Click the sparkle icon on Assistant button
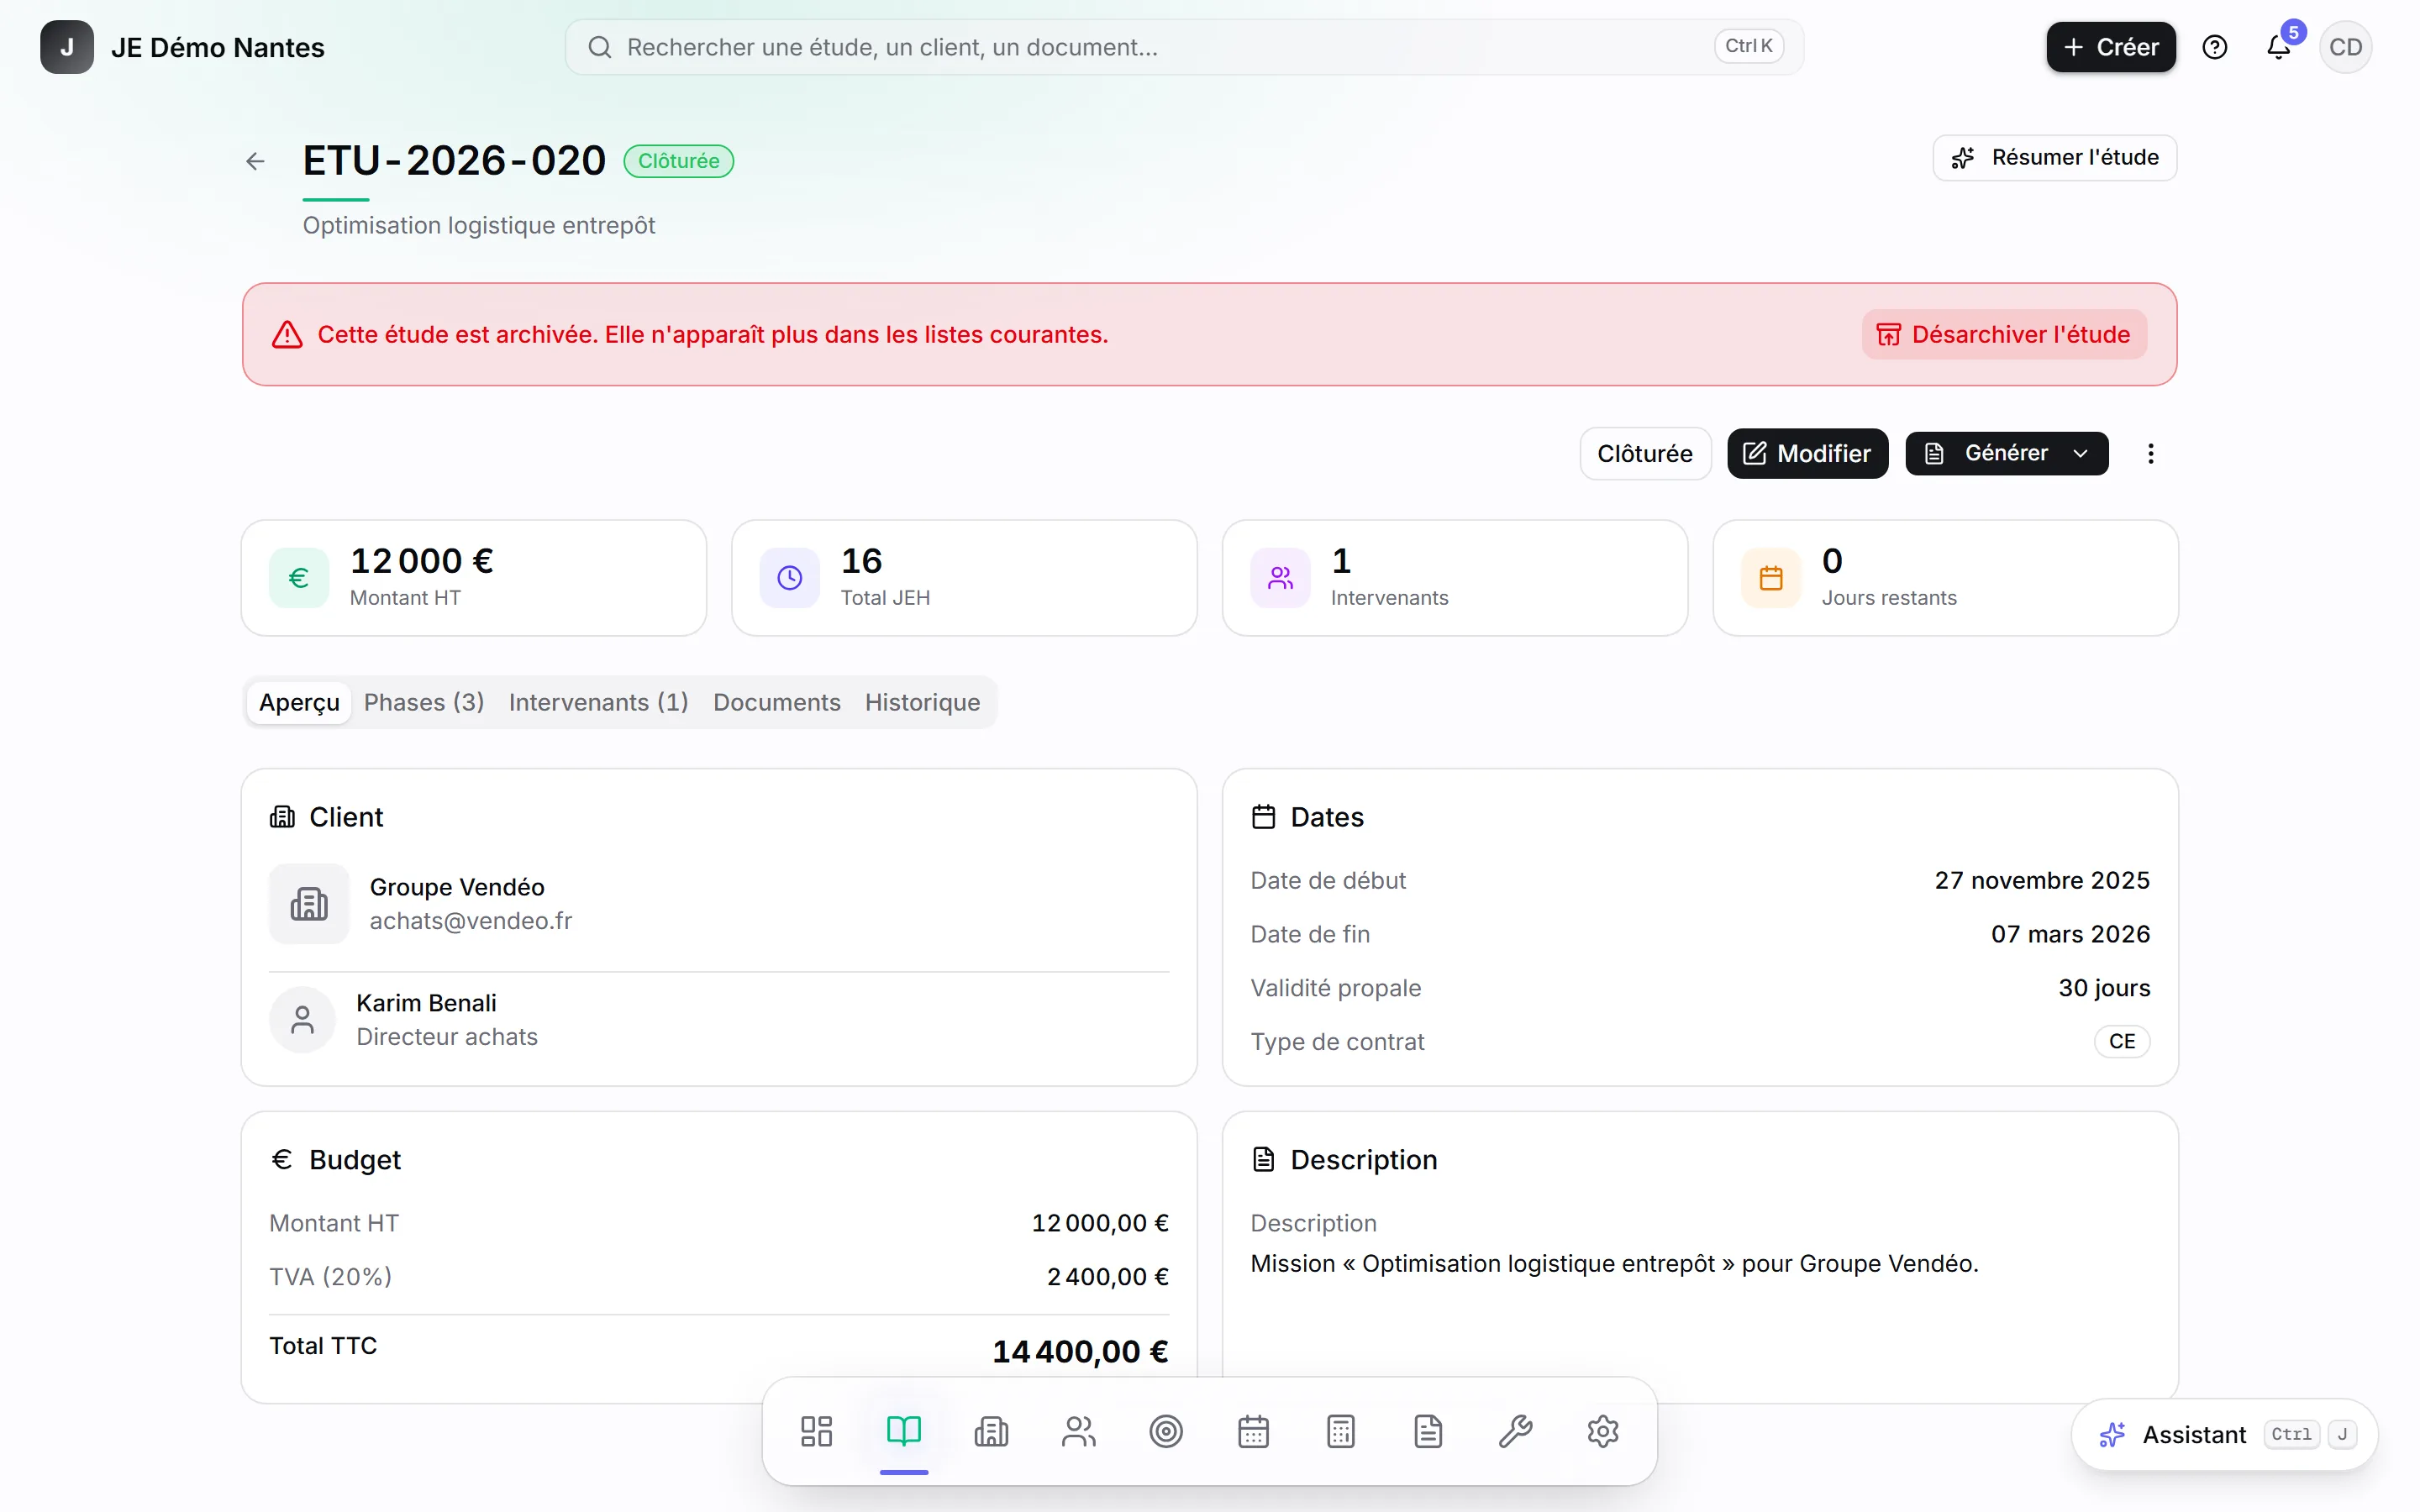This screenshot has width=2420, height=1512. point(2112,1435)
